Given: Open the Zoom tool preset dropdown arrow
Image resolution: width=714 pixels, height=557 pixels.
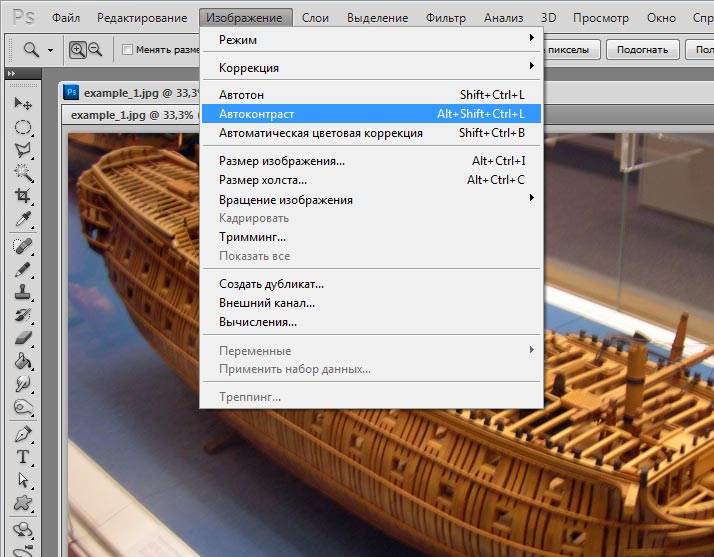Looking at the screenshot, I should (50, 50).
